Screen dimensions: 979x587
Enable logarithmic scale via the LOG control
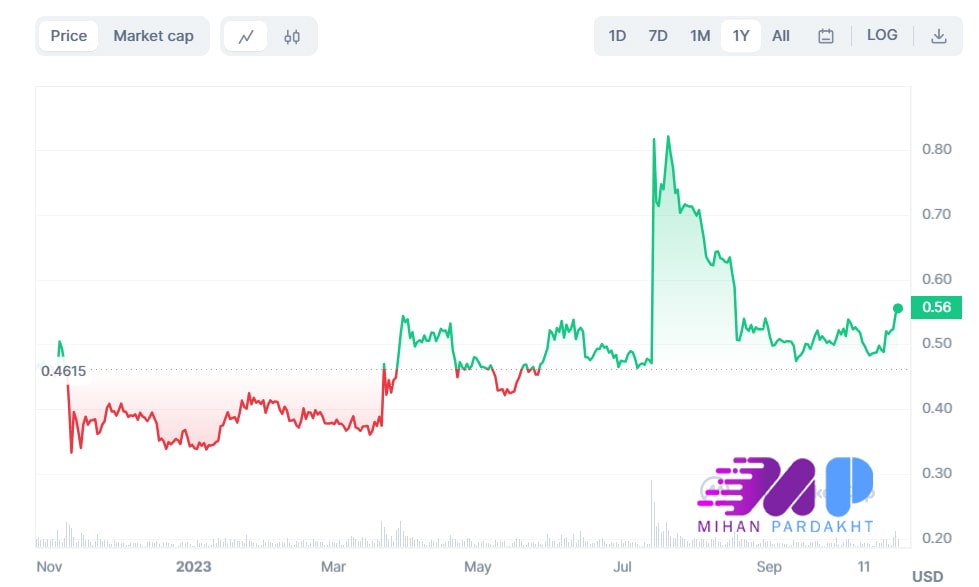pyautogui.click(x=882, y=34)
